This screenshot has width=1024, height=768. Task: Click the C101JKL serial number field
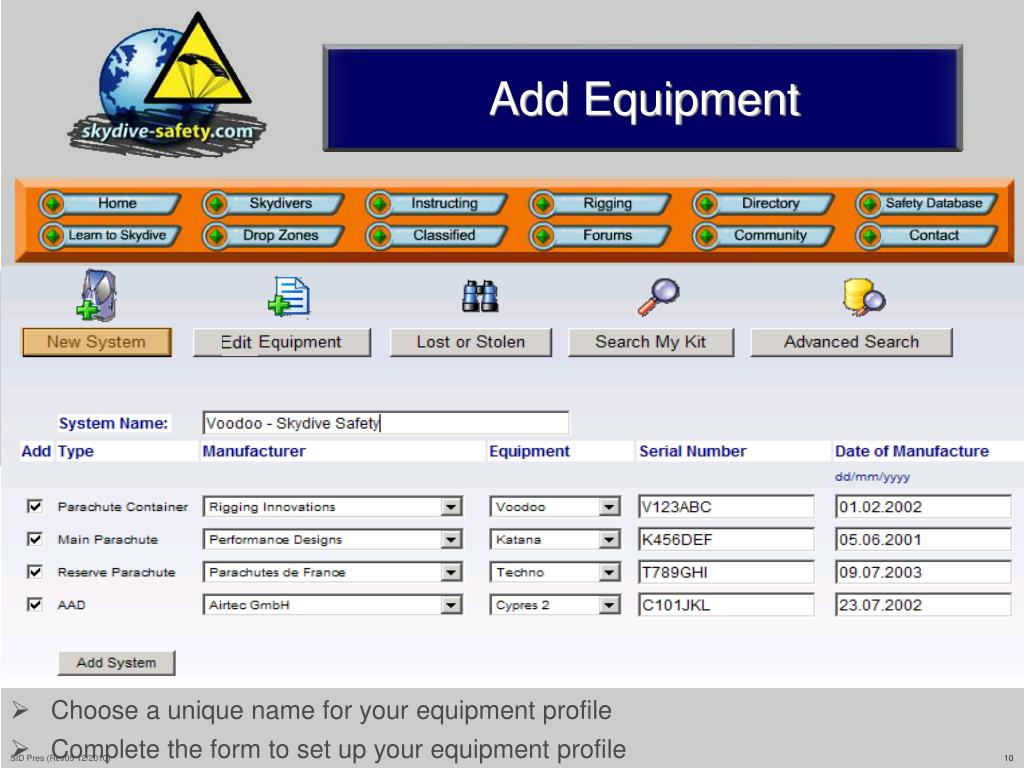(x=726, y=605)
